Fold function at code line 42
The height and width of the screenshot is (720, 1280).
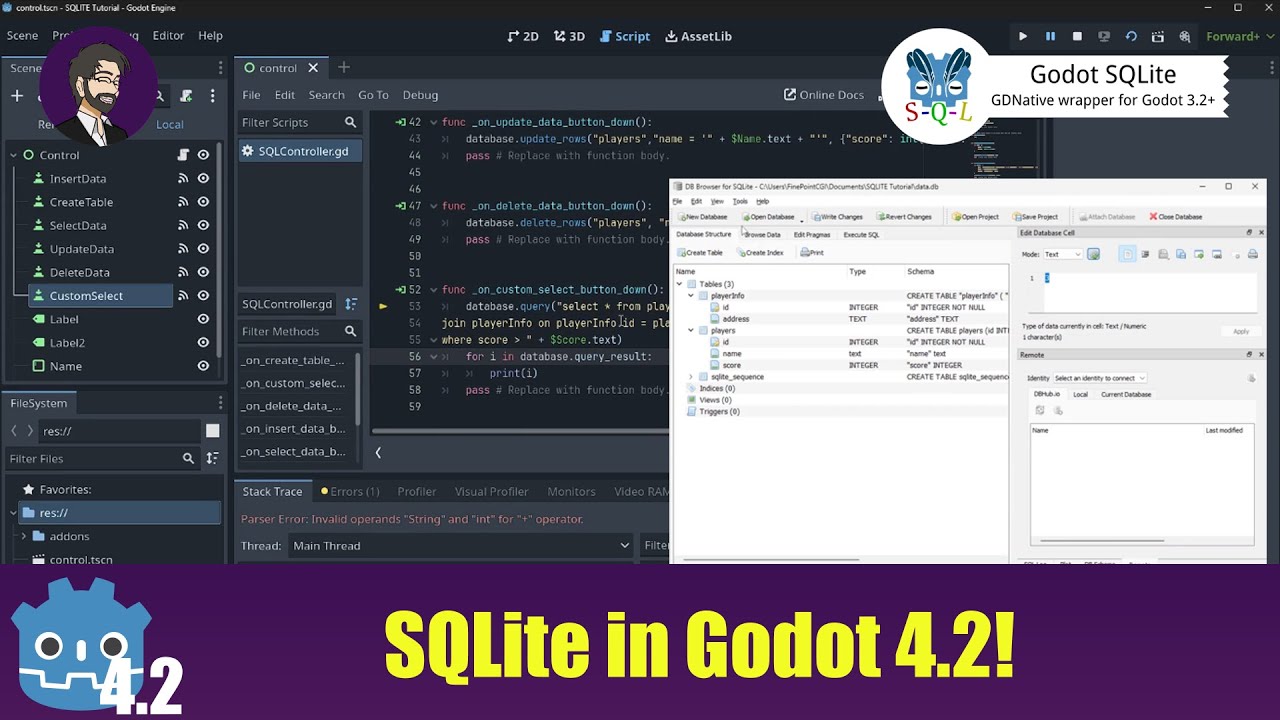[x=433, y=122]
